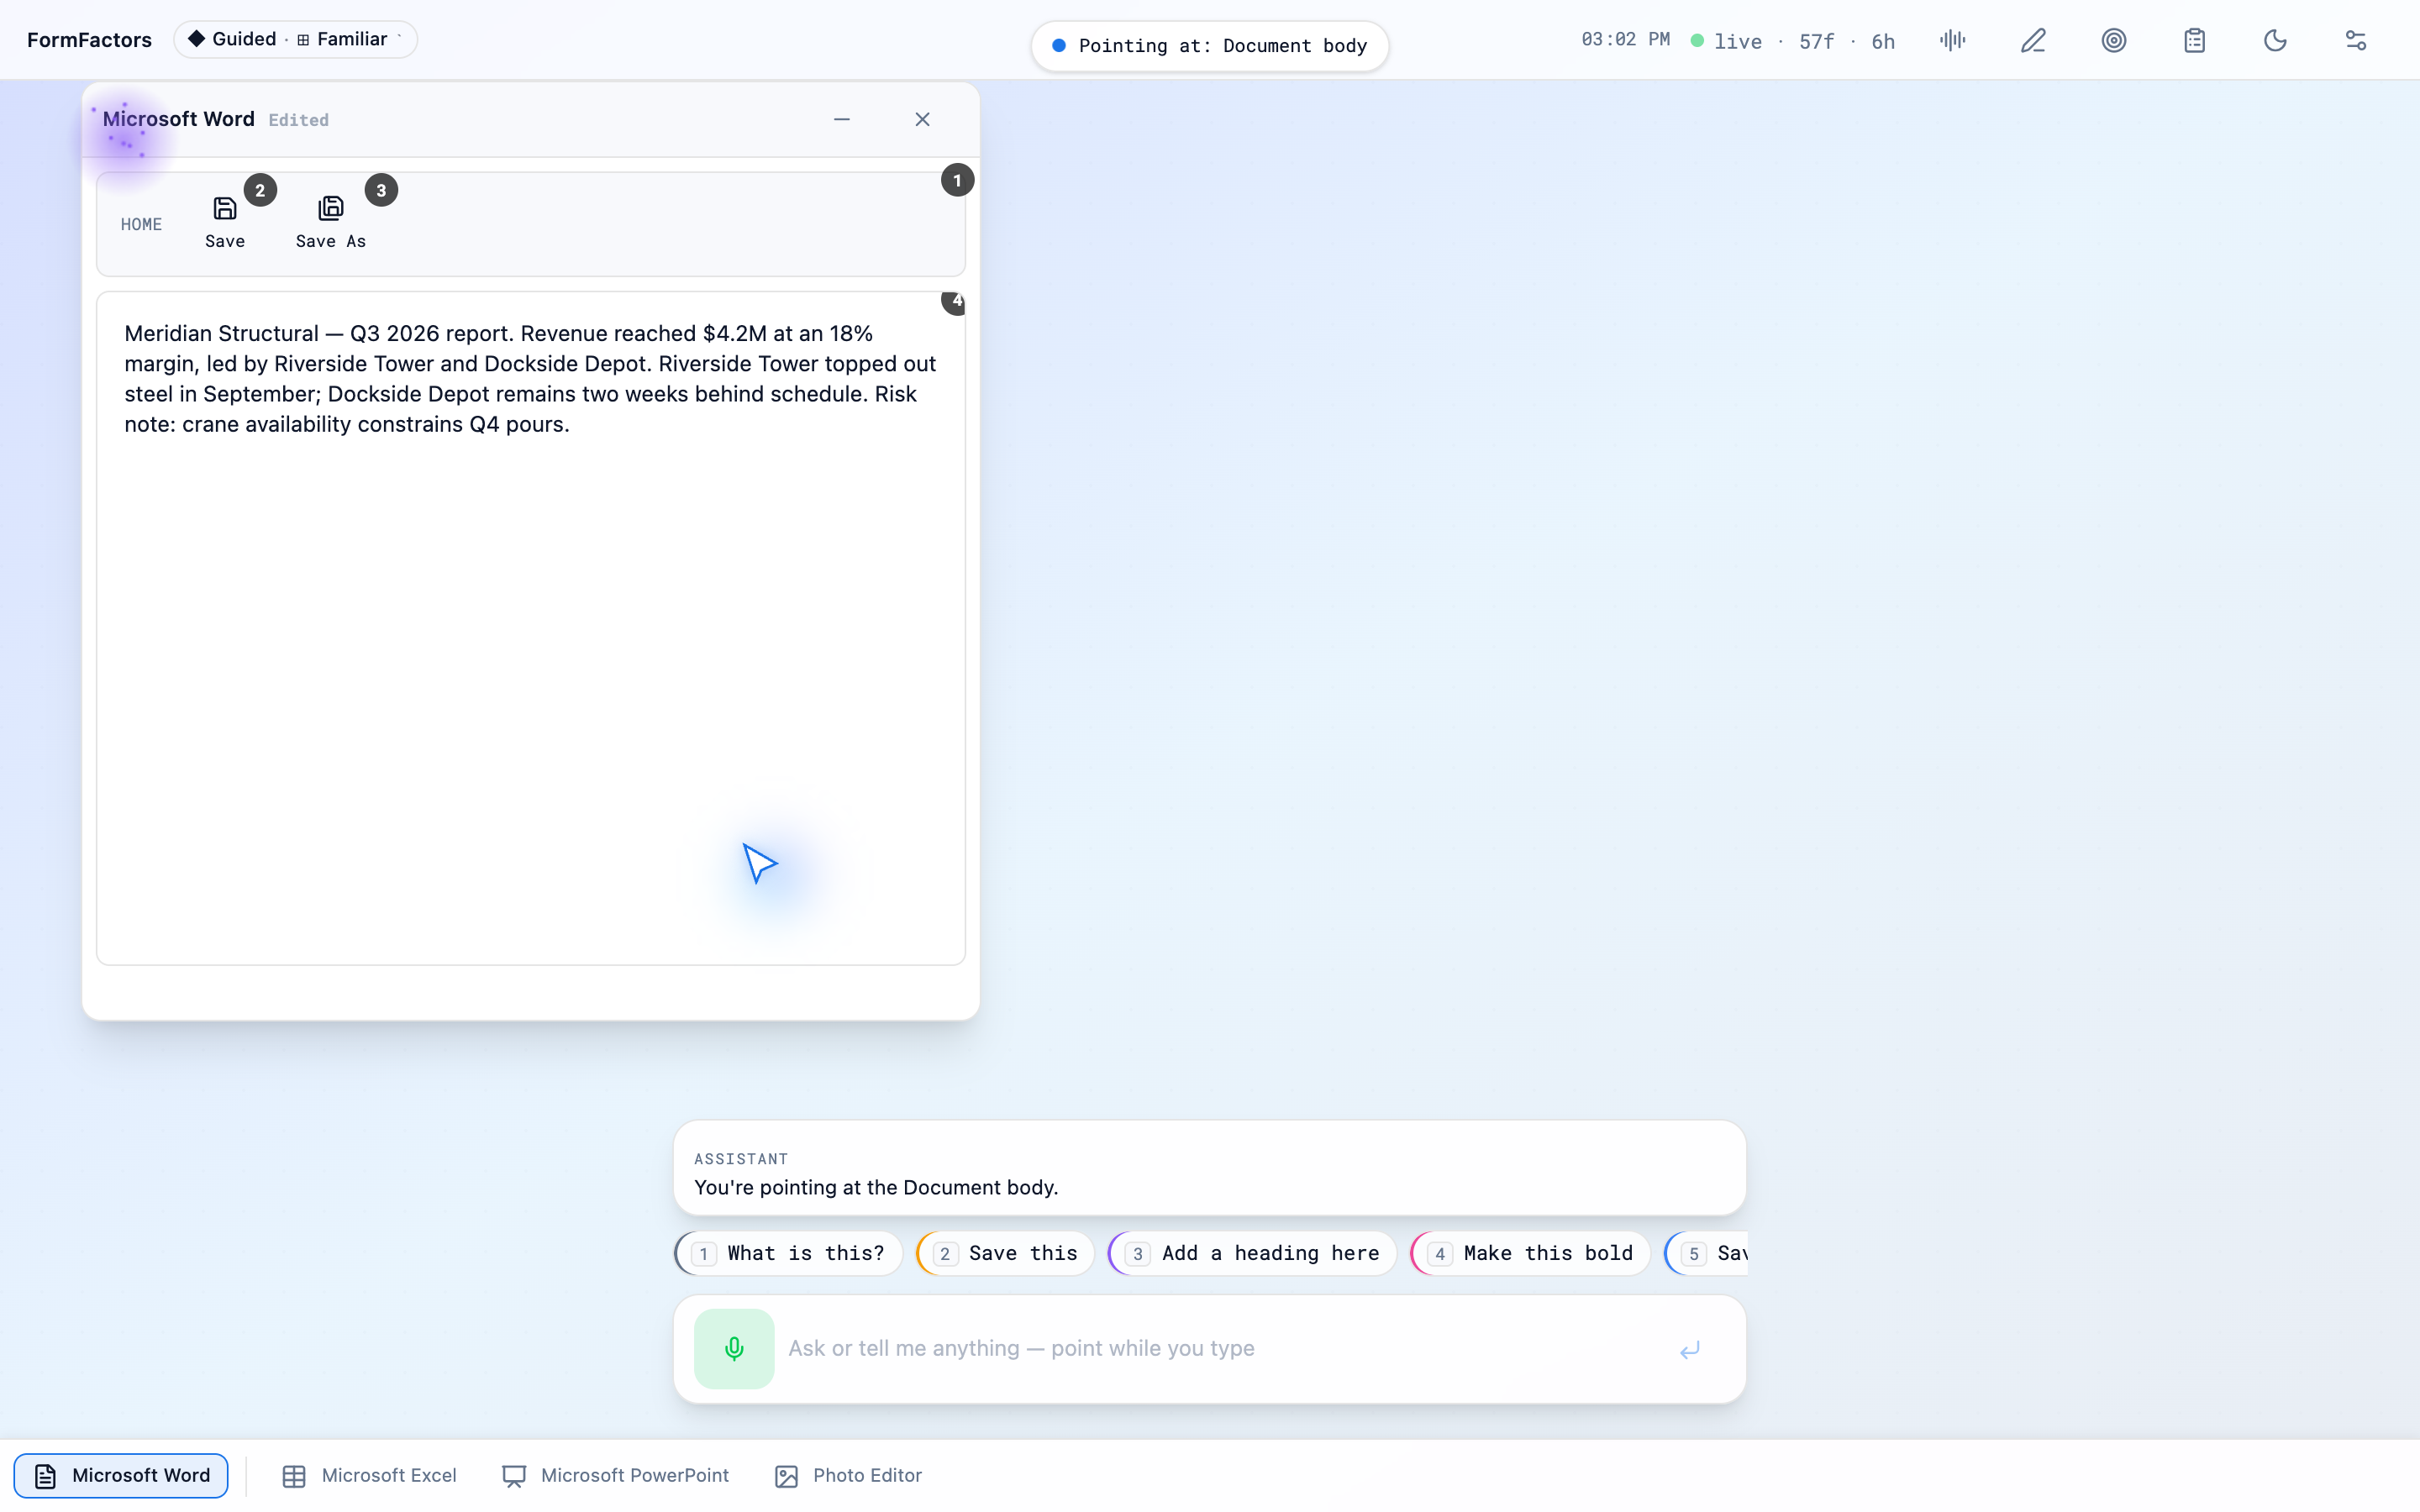Click the "Pointing at: Document body" pill
The height and width of the screenshot is (1512, 2420).
click(x=1209, y=46)
